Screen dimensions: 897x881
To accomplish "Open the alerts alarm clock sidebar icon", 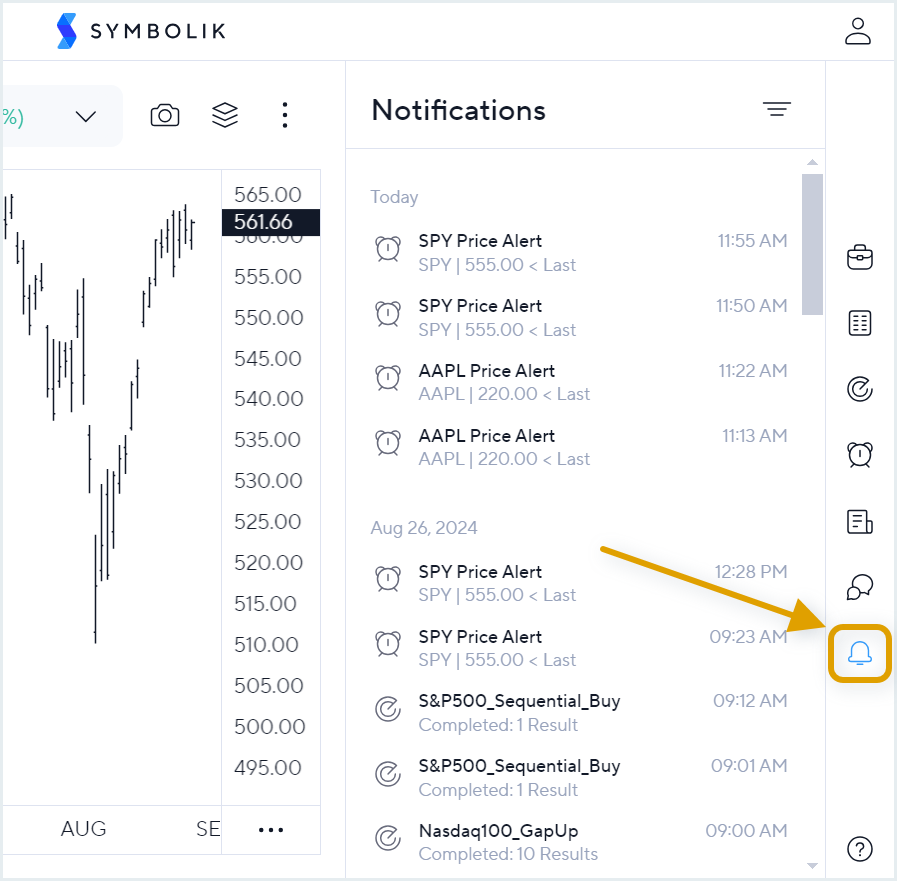I will tap(859, 454).
